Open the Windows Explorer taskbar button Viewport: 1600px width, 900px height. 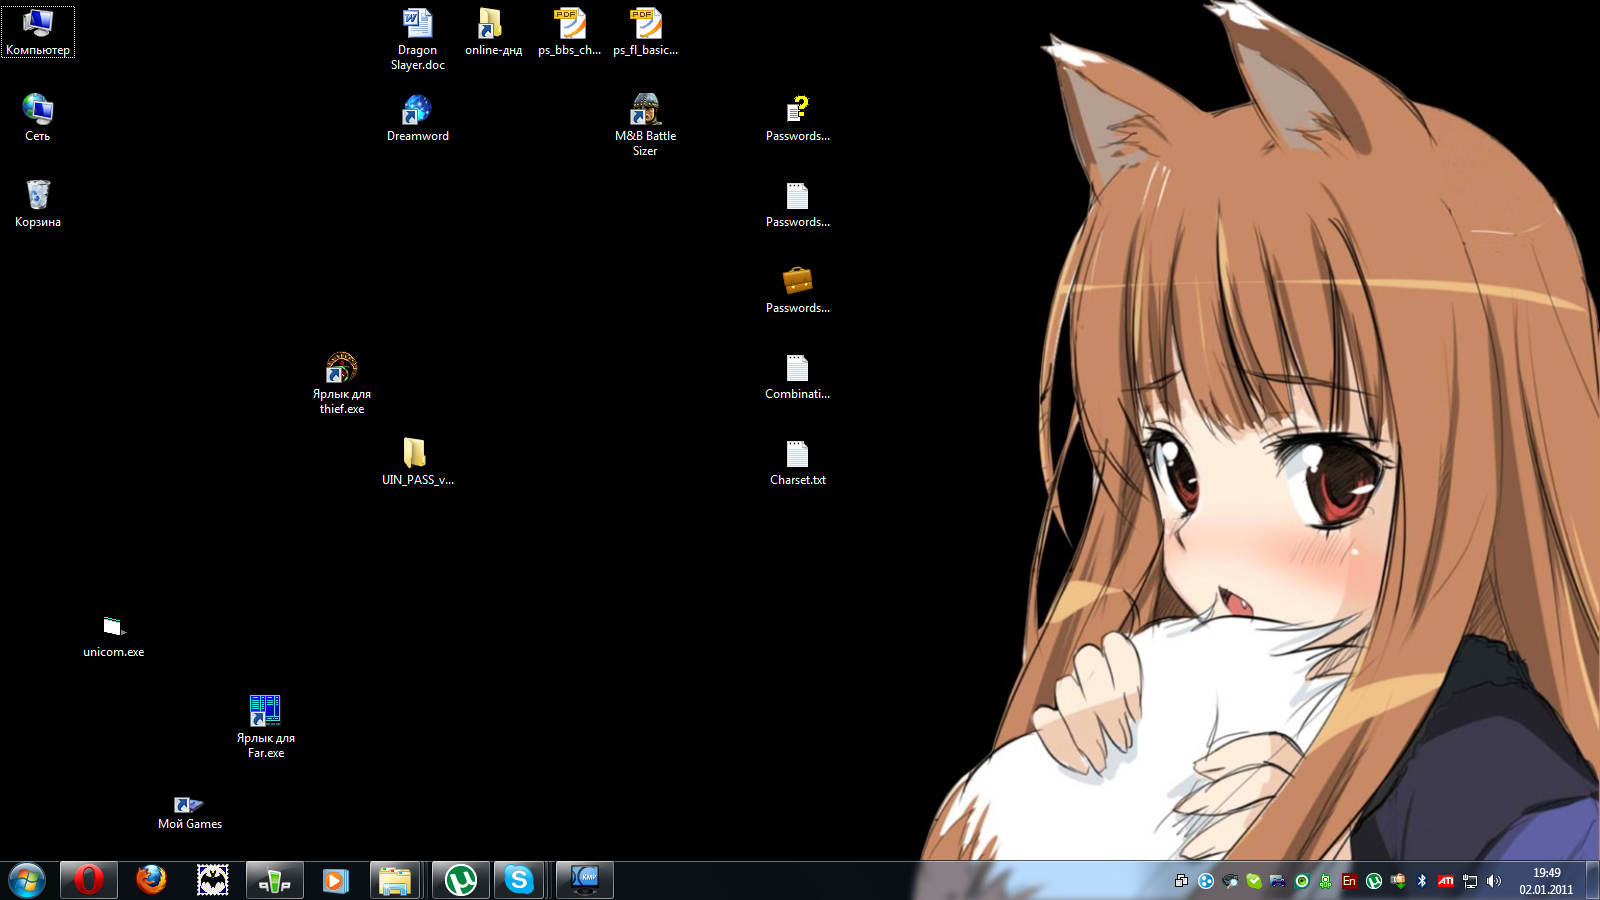point(396,880)
